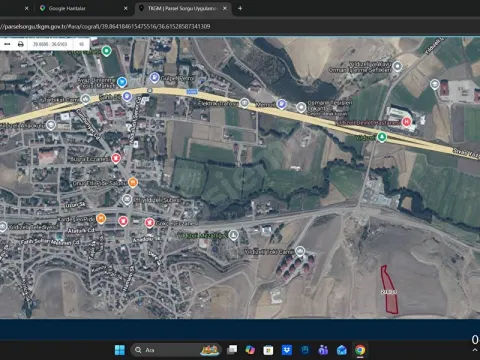Click the Yıldızeli Devlet Hastanesi hospital marker
This screenshot has width=480, height=360.
tap(406, 122)
